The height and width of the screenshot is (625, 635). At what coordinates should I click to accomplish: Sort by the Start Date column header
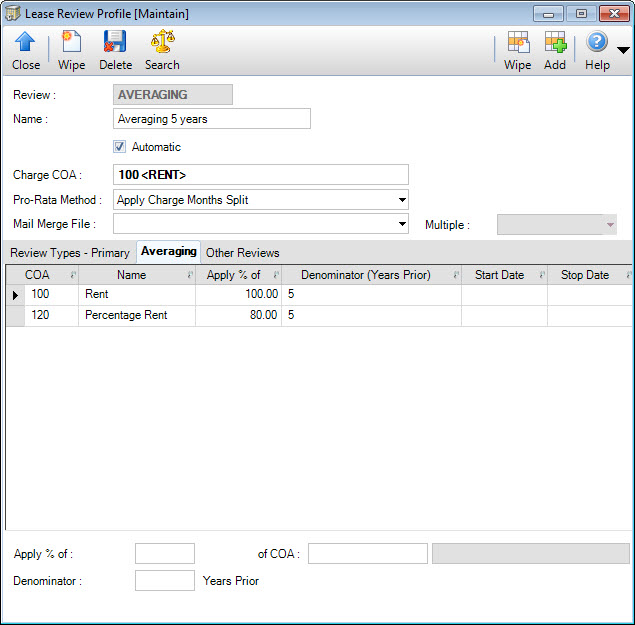[x=504, y=275]
